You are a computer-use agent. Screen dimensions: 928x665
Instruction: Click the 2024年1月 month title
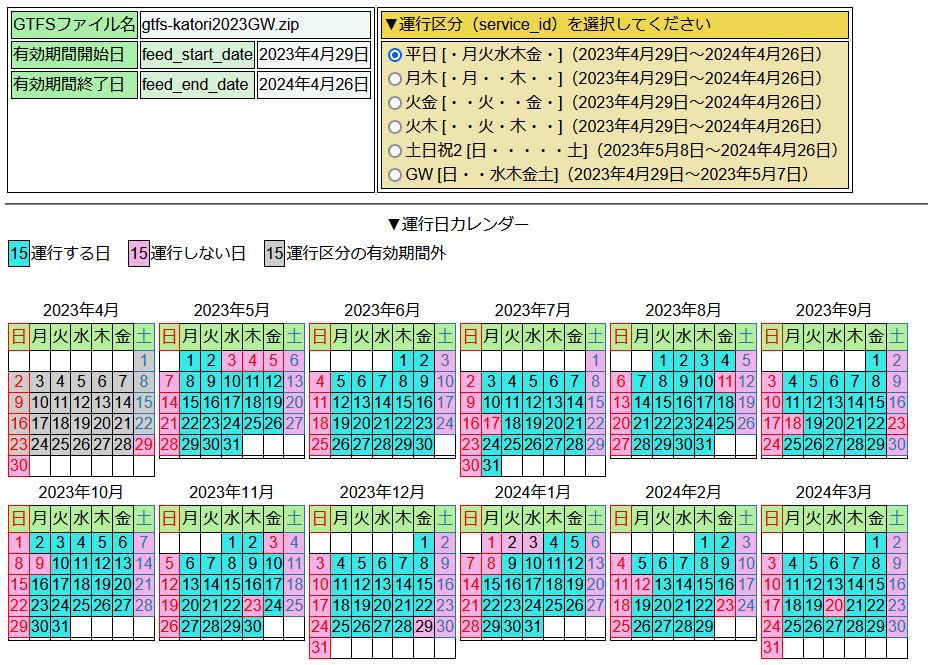point(532,491)
